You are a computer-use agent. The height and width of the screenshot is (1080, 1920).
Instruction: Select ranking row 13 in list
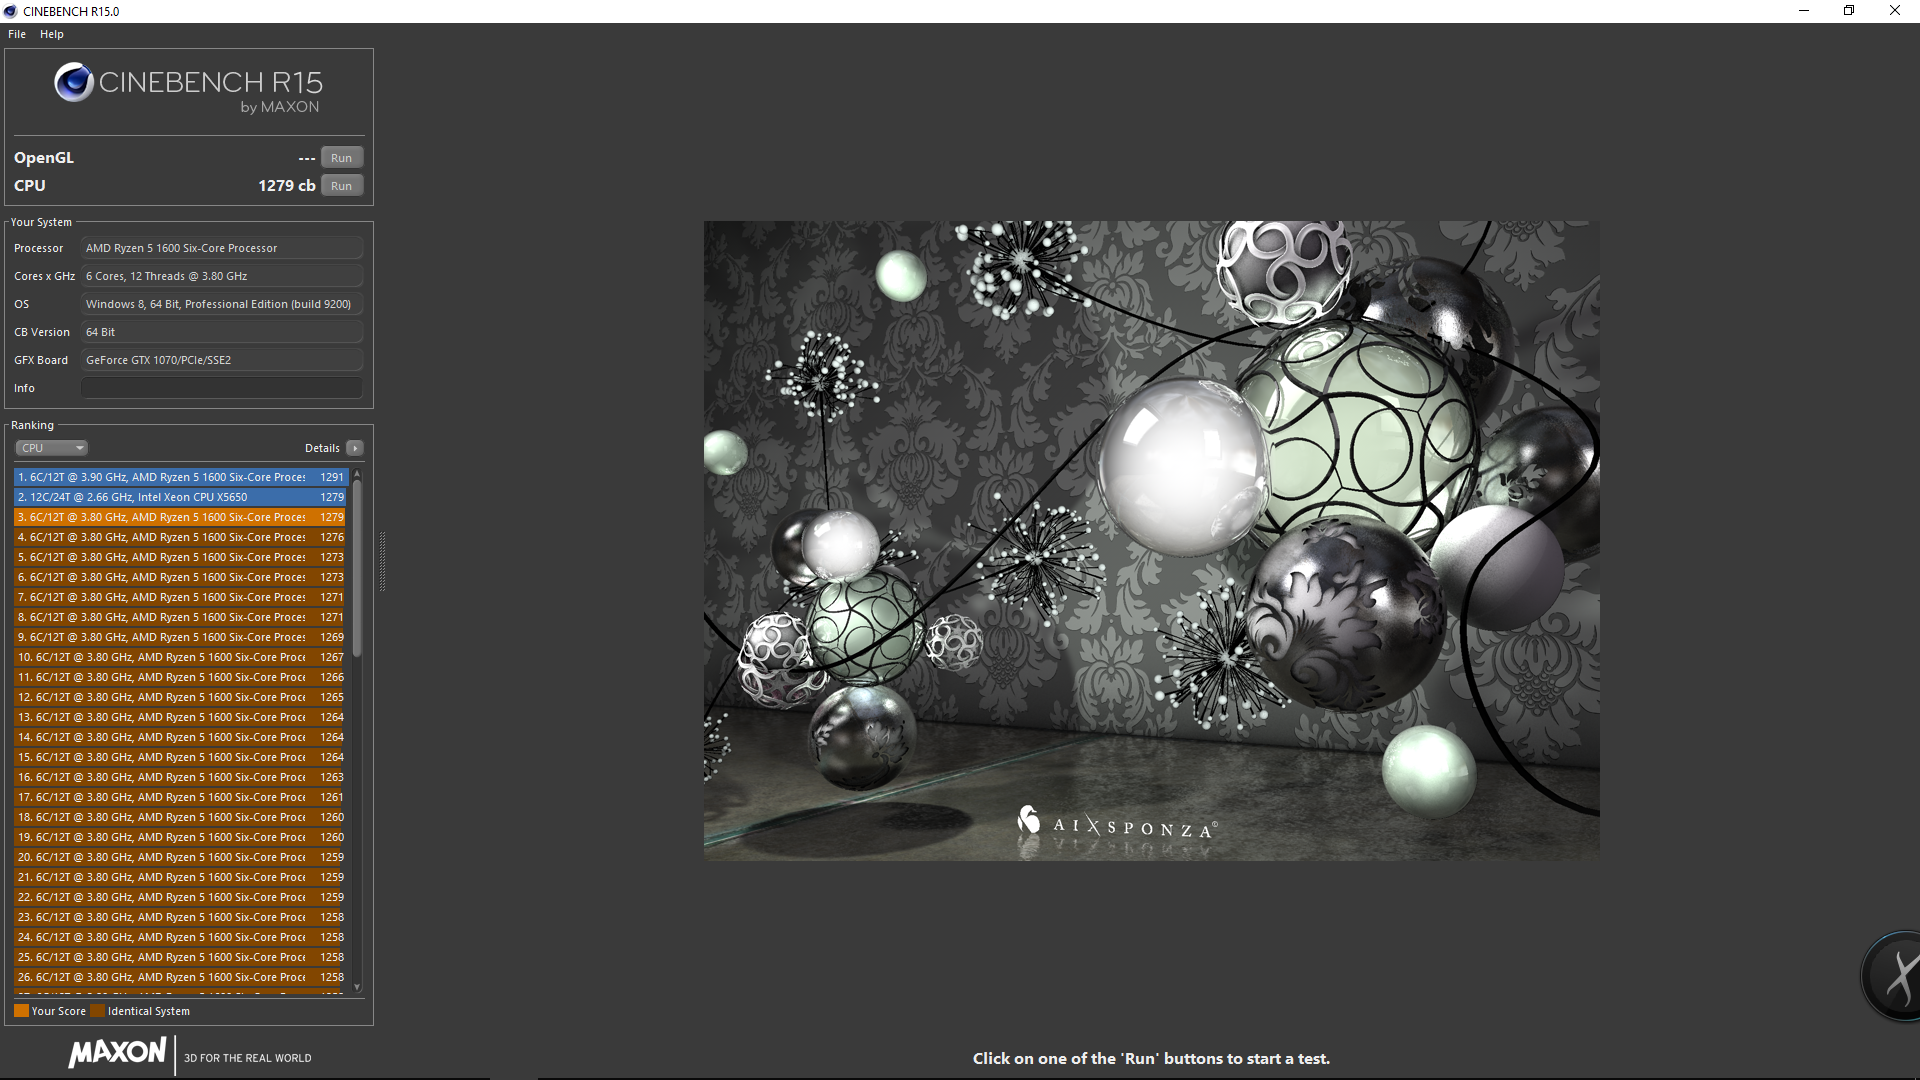[x=180, y=717]
